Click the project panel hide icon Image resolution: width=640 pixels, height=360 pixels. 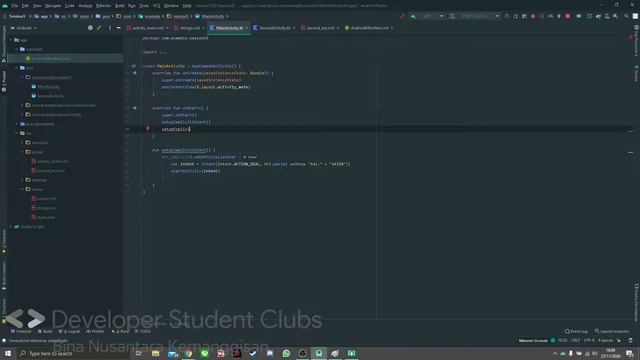tap(118, 28)
